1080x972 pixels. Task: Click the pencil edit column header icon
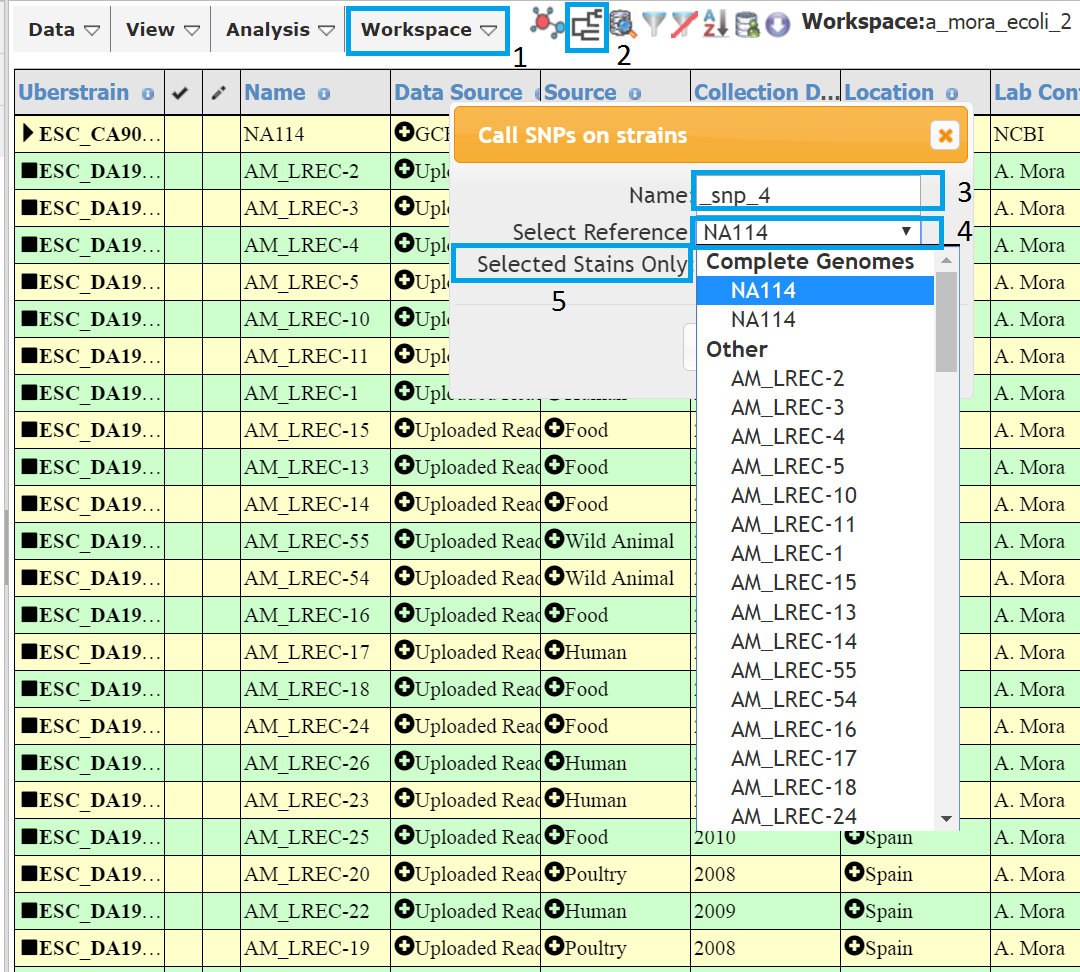pyautogui.click(x=218, y=93)
